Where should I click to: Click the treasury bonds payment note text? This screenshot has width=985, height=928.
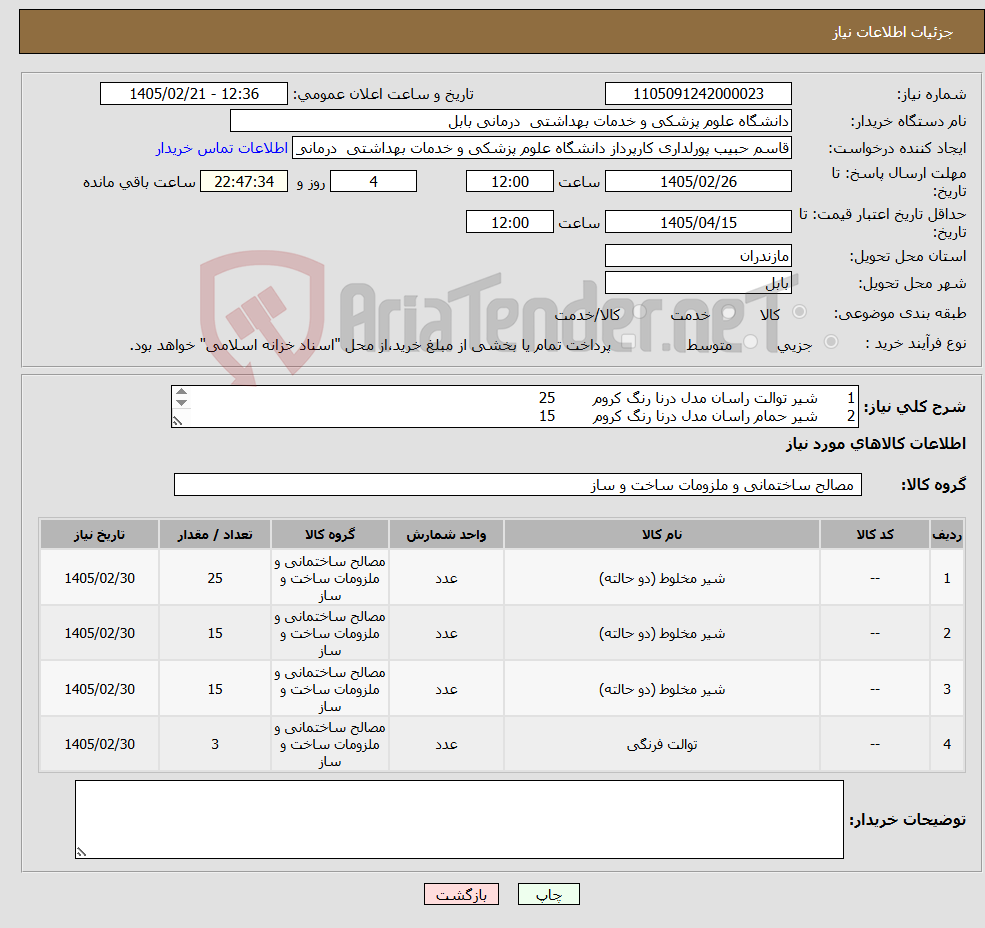coord(370,345)
